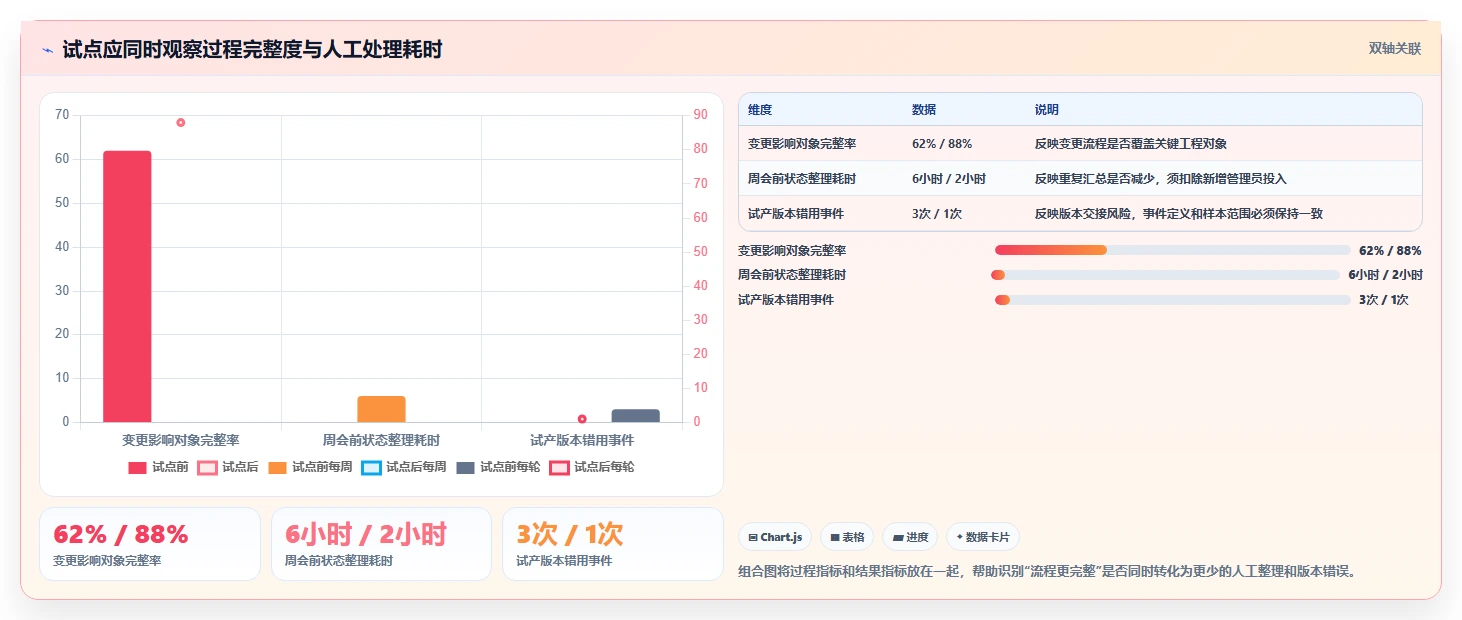Click the tall red bar for 变更影响对象完整率
This screenshot has width=1462, height=620.
coord(127,286)
